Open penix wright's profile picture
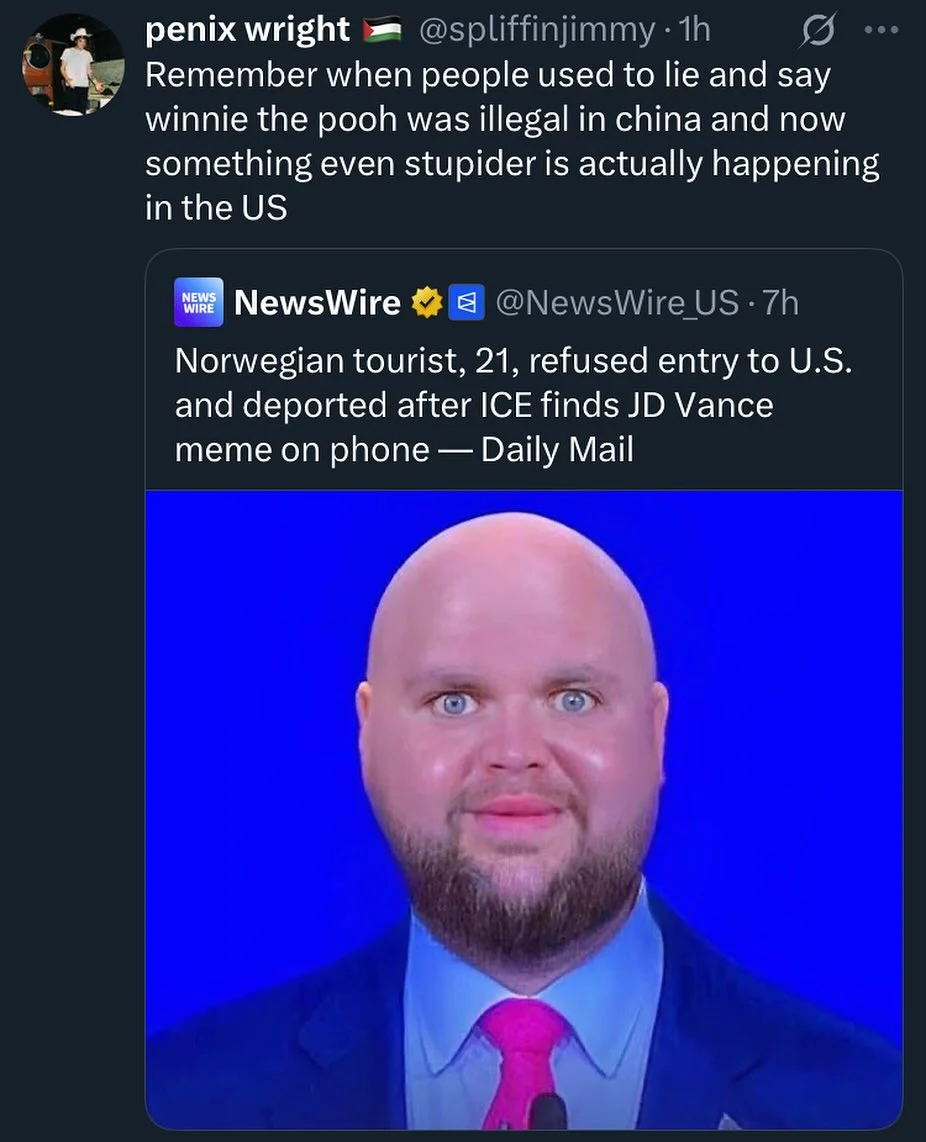This screenshot has width=926, height=1142. pyautogui.click(x=73, y=66)
